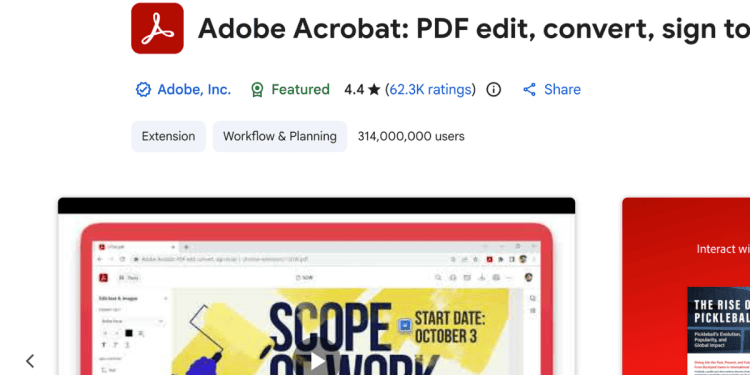The width and height of the screenshot is (750, 375).
Task: Click the verified publisher badge icon
Action: pyautogui.click(x=143, y=89)
